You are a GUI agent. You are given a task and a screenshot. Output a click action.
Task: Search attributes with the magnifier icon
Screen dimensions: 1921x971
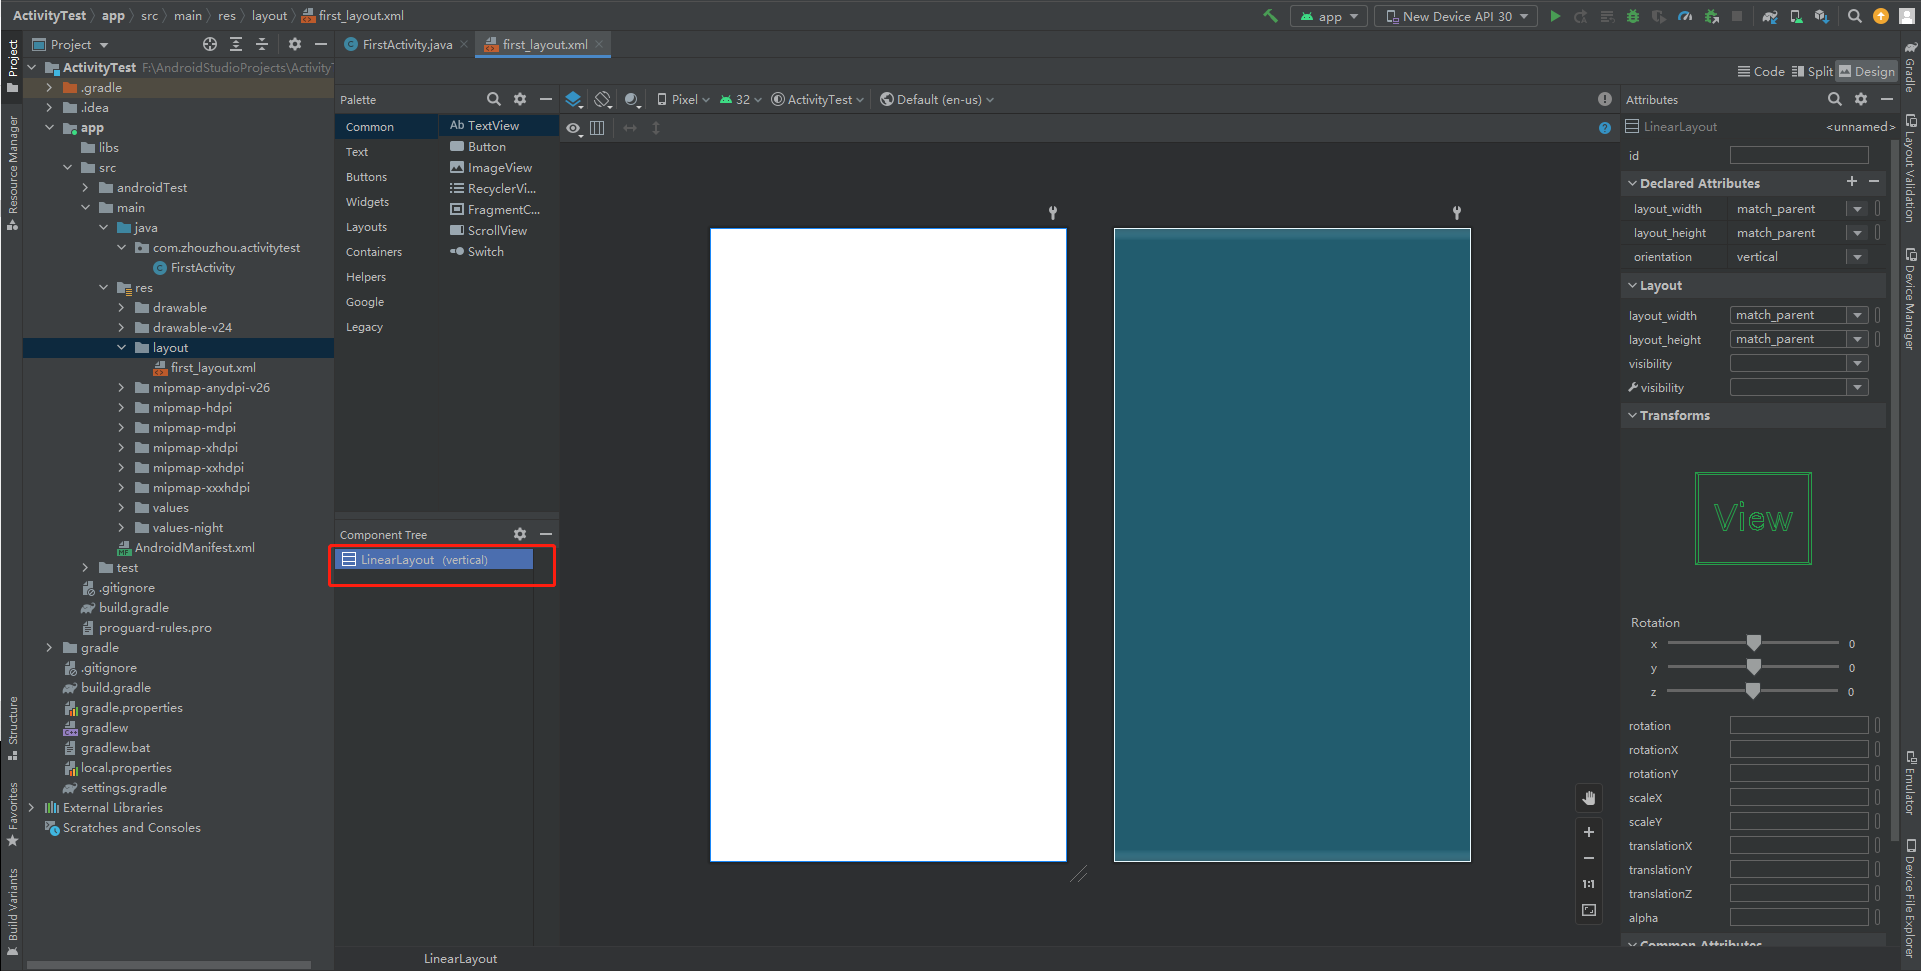pyautogui.click(x=1835, y=99)
